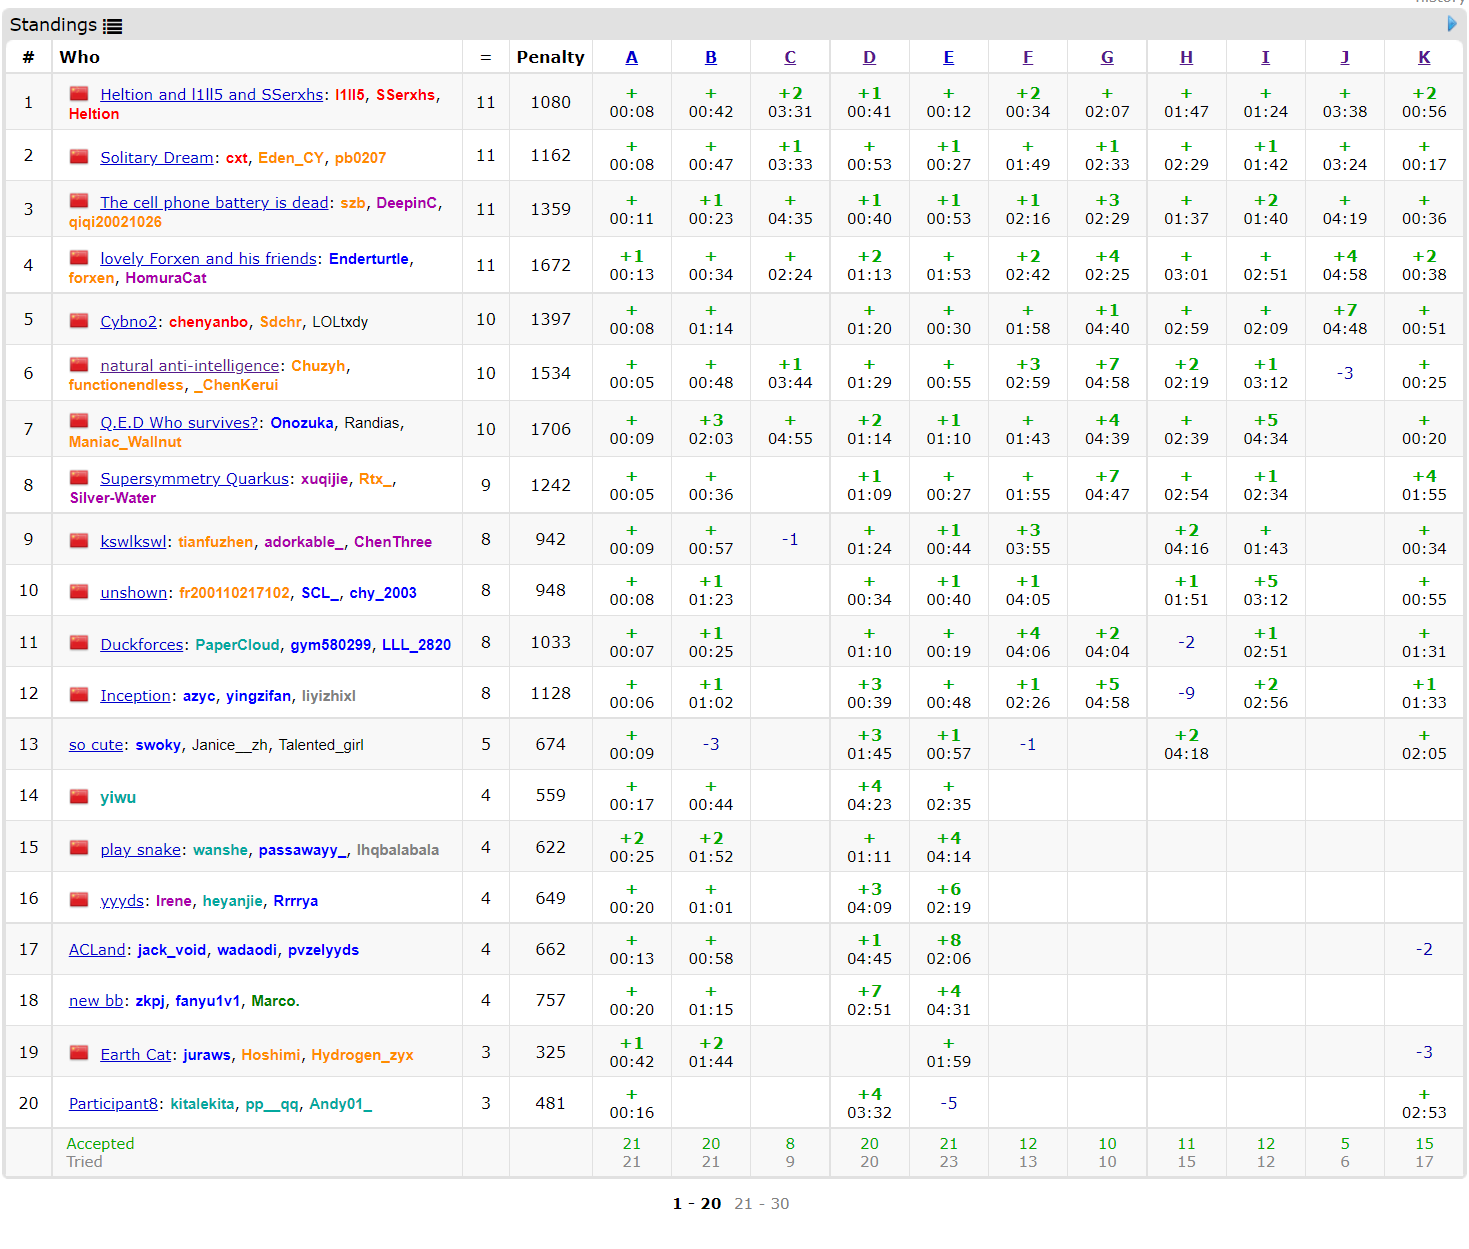Open the Heltion and l1ll5 and SSerxhs team
The width and height of the screenshot is (1469, 1249).
[211, 95]
